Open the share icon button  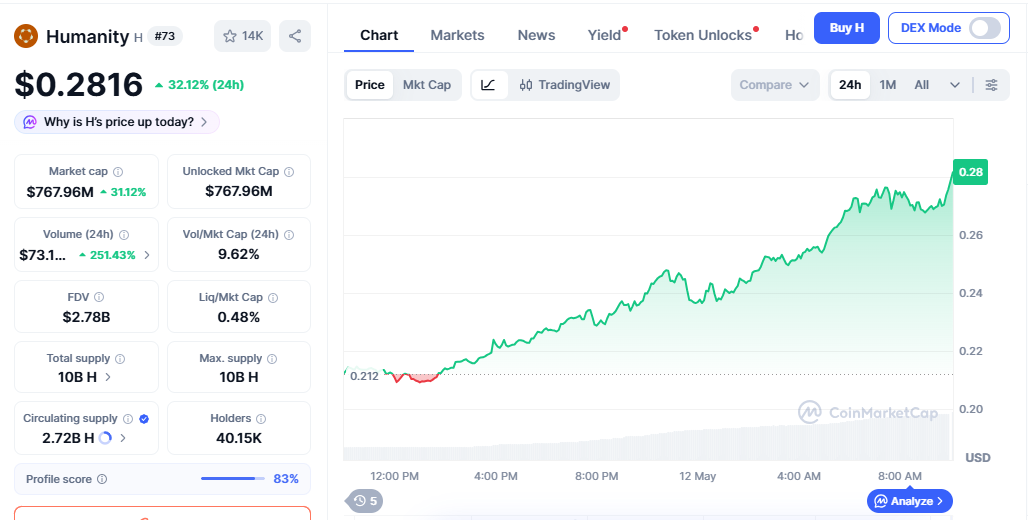(x=295, y=36)
